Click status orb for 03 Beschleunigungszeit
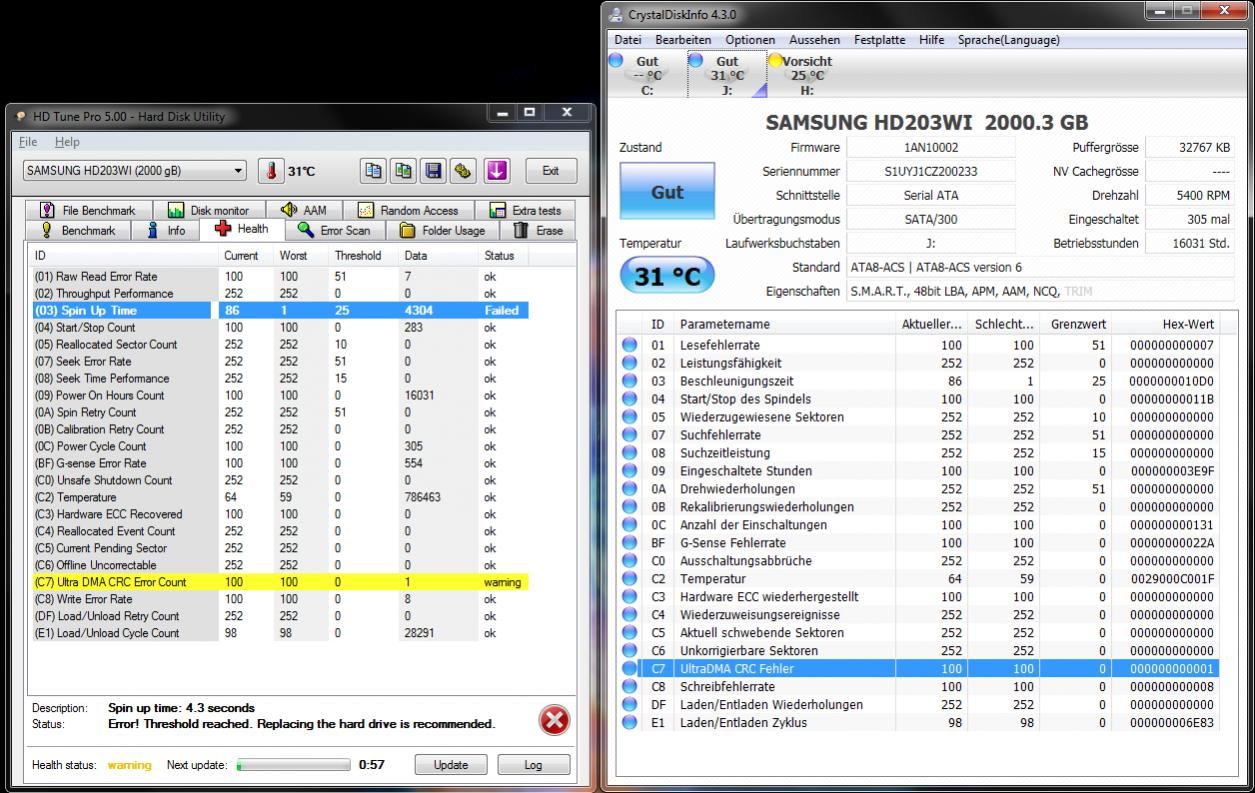Screen dimensions: 1255x793 coord(630,381)
